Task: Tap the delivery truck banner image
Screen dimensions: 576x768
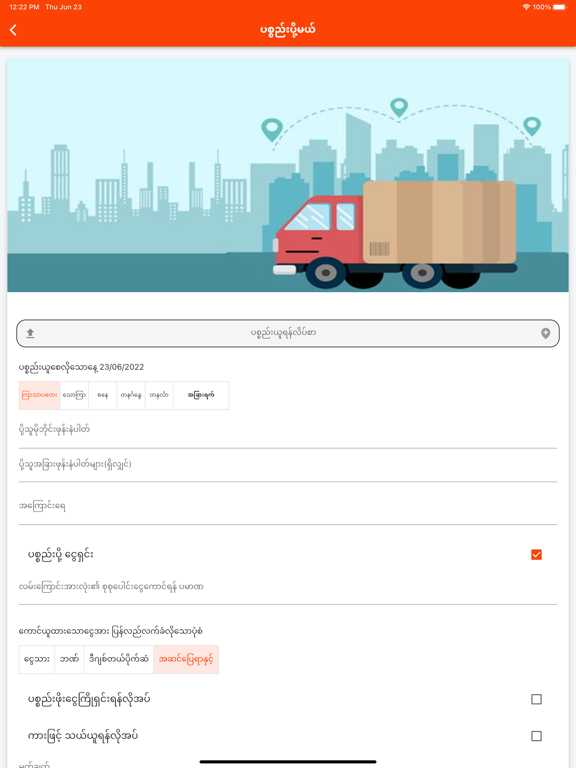Action: [x=288, y=175]
